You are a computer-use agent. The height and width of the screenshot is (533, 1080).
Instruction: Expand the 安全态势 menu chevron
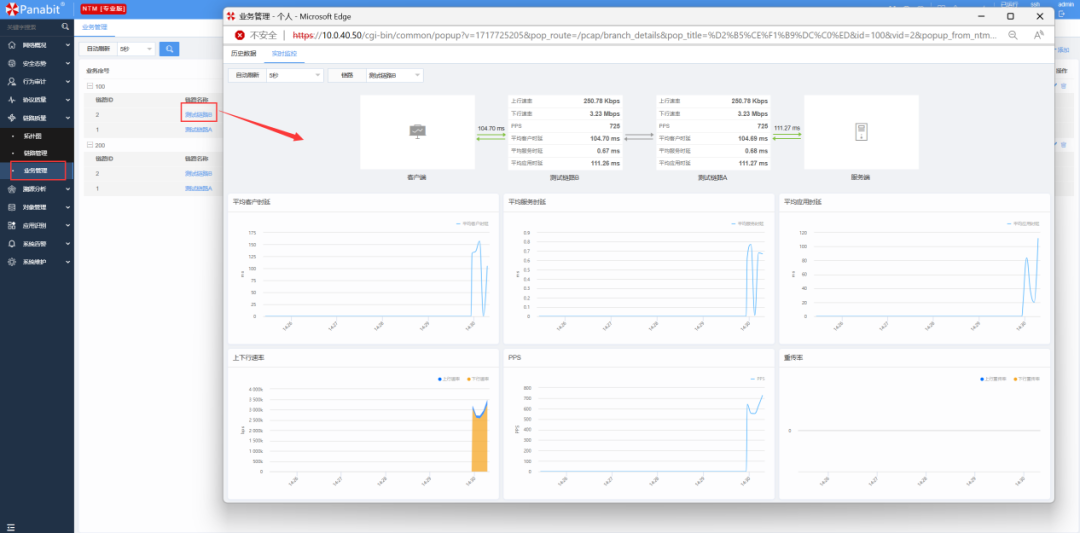pos(68,63)
